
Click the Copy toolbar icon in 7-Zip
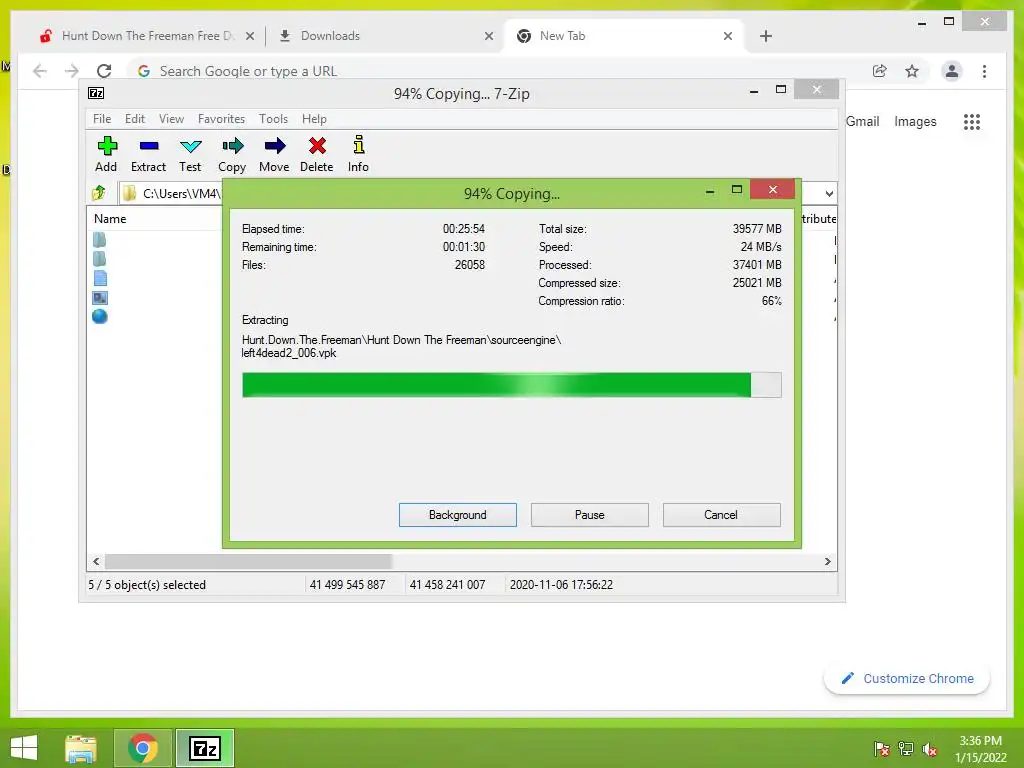(x=232, y=146)
